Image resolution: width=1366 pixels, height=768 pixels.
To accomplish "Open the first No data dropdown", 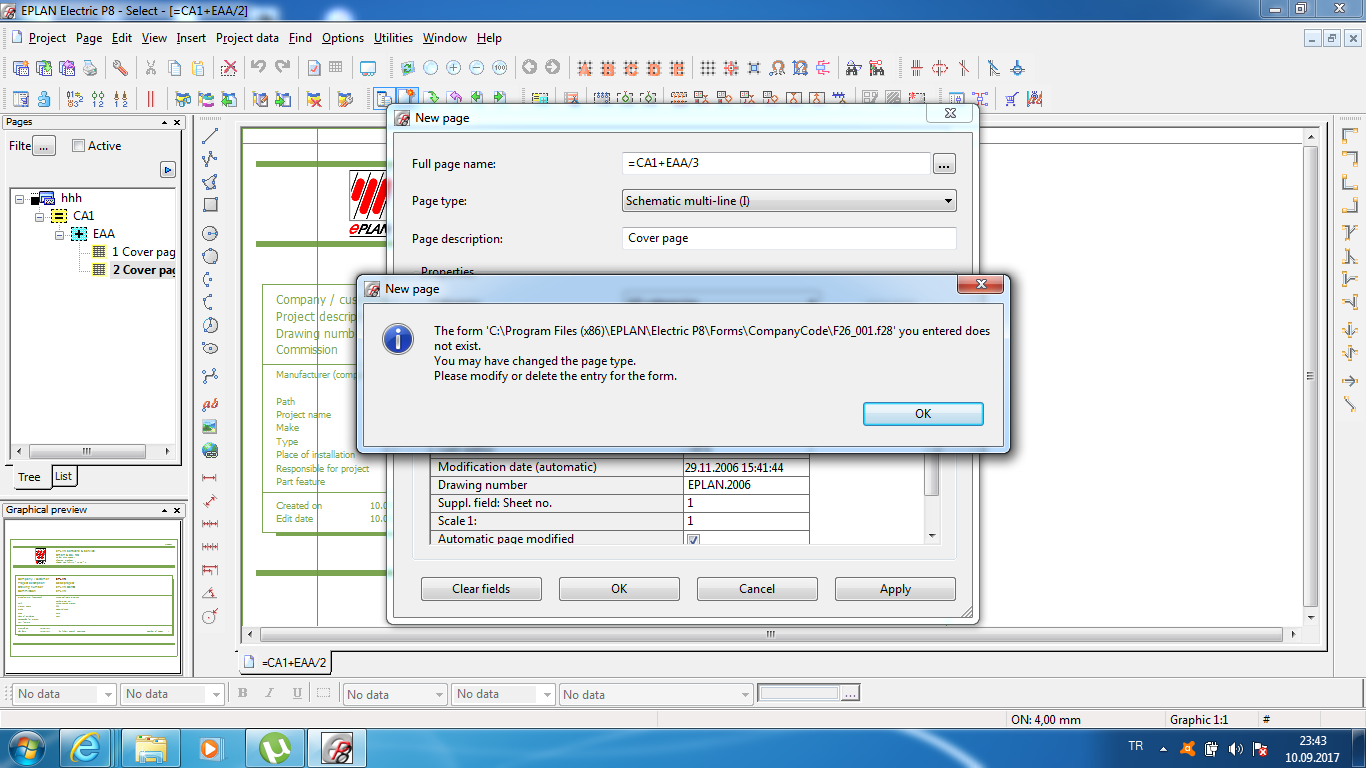I will pos(108,694).
